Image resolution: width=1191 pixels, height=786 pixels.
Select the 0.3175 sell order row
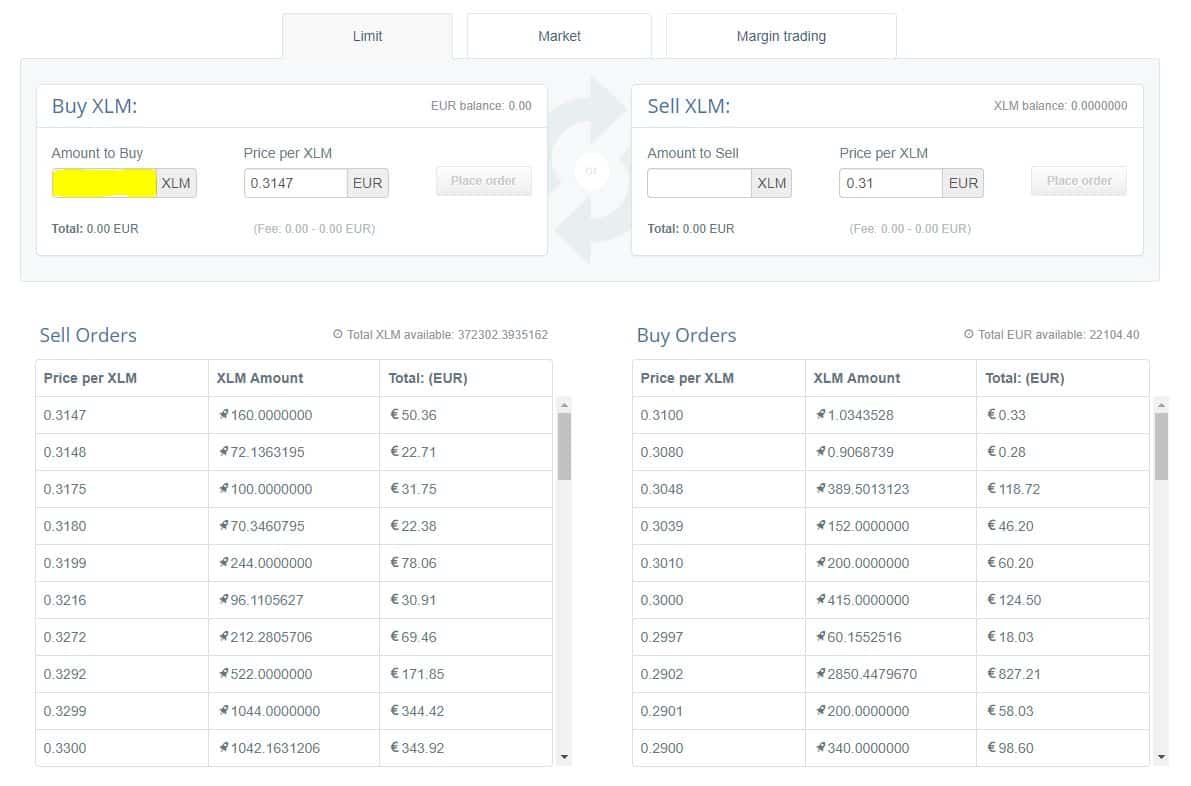(293, 489)
